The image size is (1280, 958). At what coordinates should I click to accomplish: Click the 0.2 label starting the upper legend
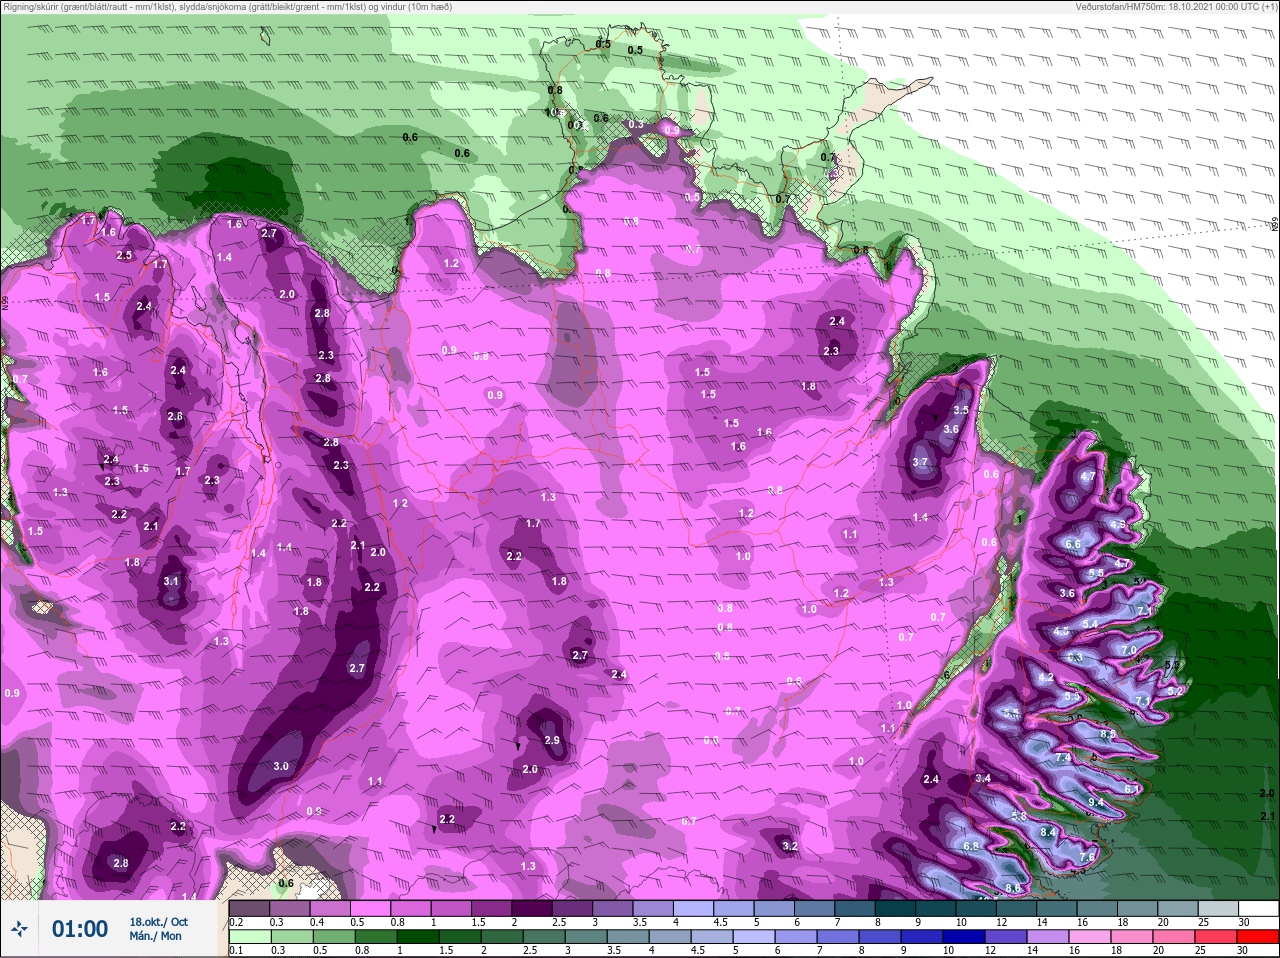236,921
